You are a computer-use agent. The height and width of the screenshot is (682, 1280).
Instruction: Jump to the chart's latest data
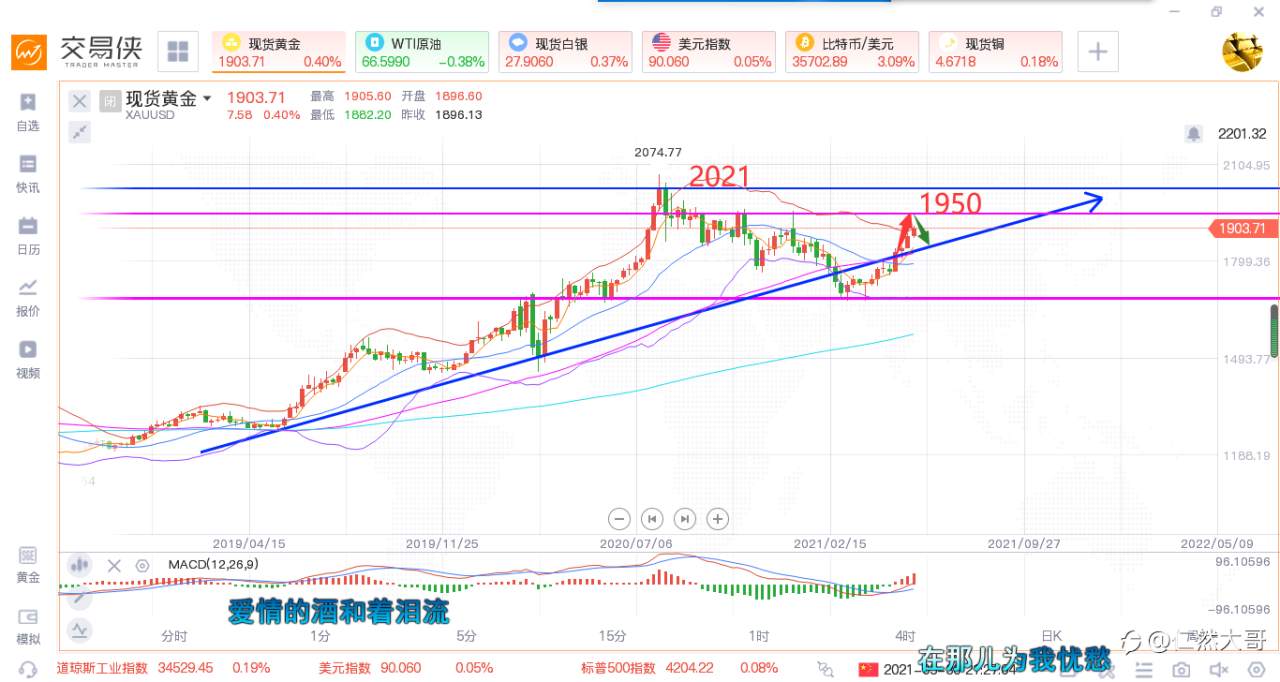684,518
